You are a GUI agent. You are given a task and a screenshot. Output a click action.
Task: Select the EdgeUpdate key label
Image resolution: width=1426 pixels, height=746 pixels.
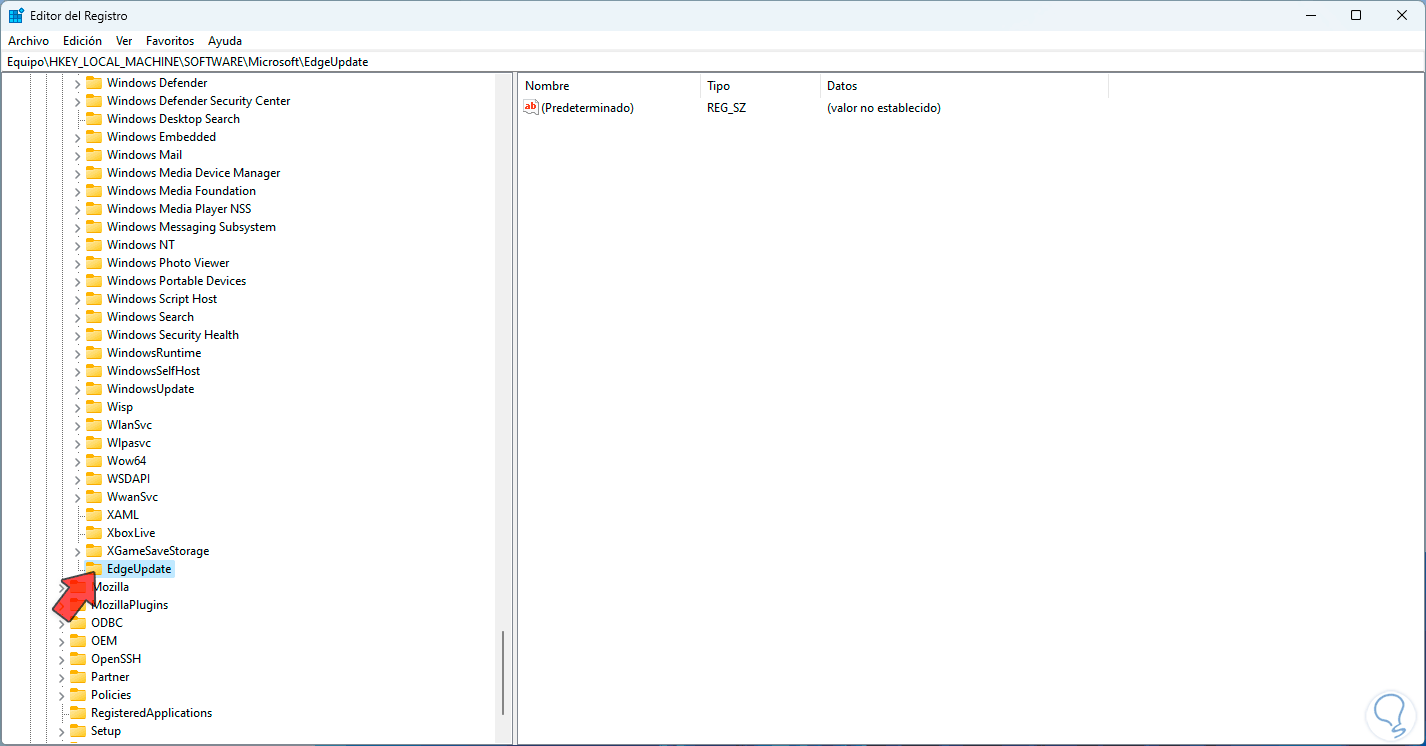(139, 569)
